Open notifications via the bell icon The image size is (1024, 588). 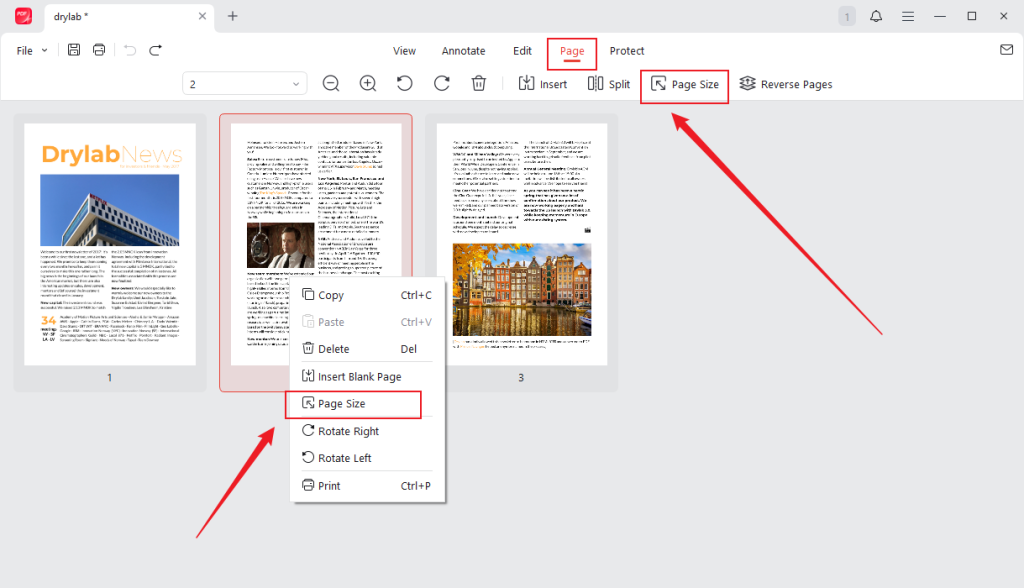(876, 16)
